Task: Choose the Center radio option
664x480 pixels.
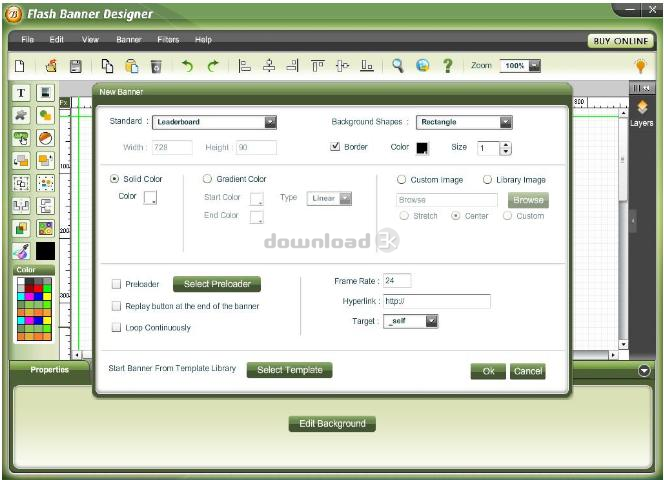Action: (456, 216)
